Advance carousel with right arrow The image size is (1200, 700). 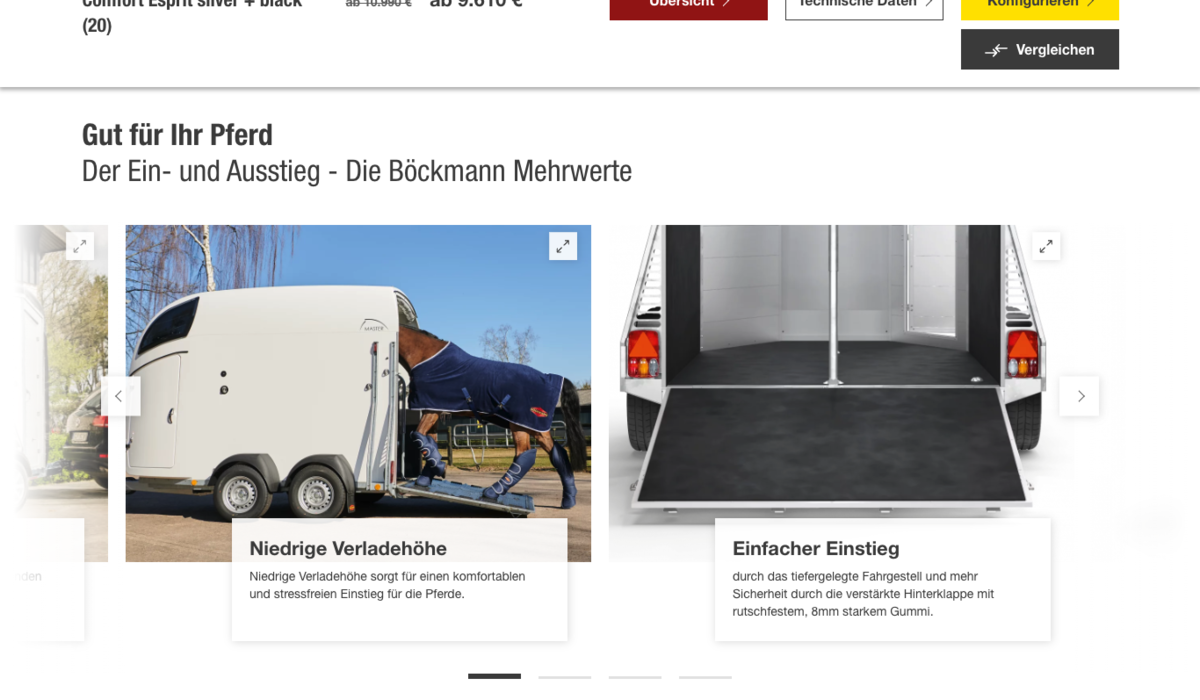click(x=1079, y=396)
